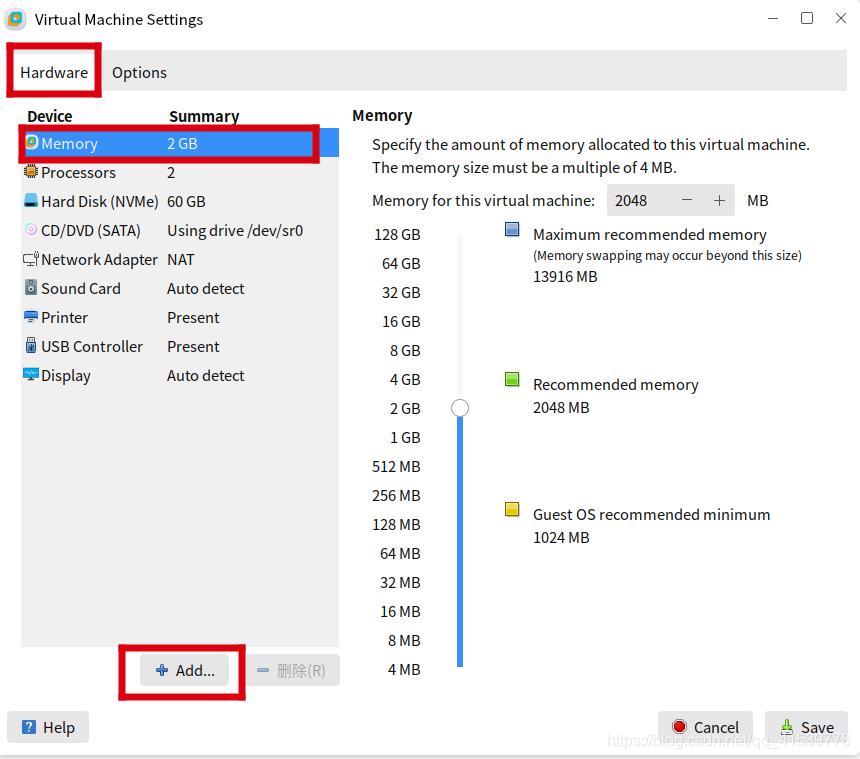Click the 16 GB slider label
This screenshot has height=759, width=860.
tap(401, 322)
